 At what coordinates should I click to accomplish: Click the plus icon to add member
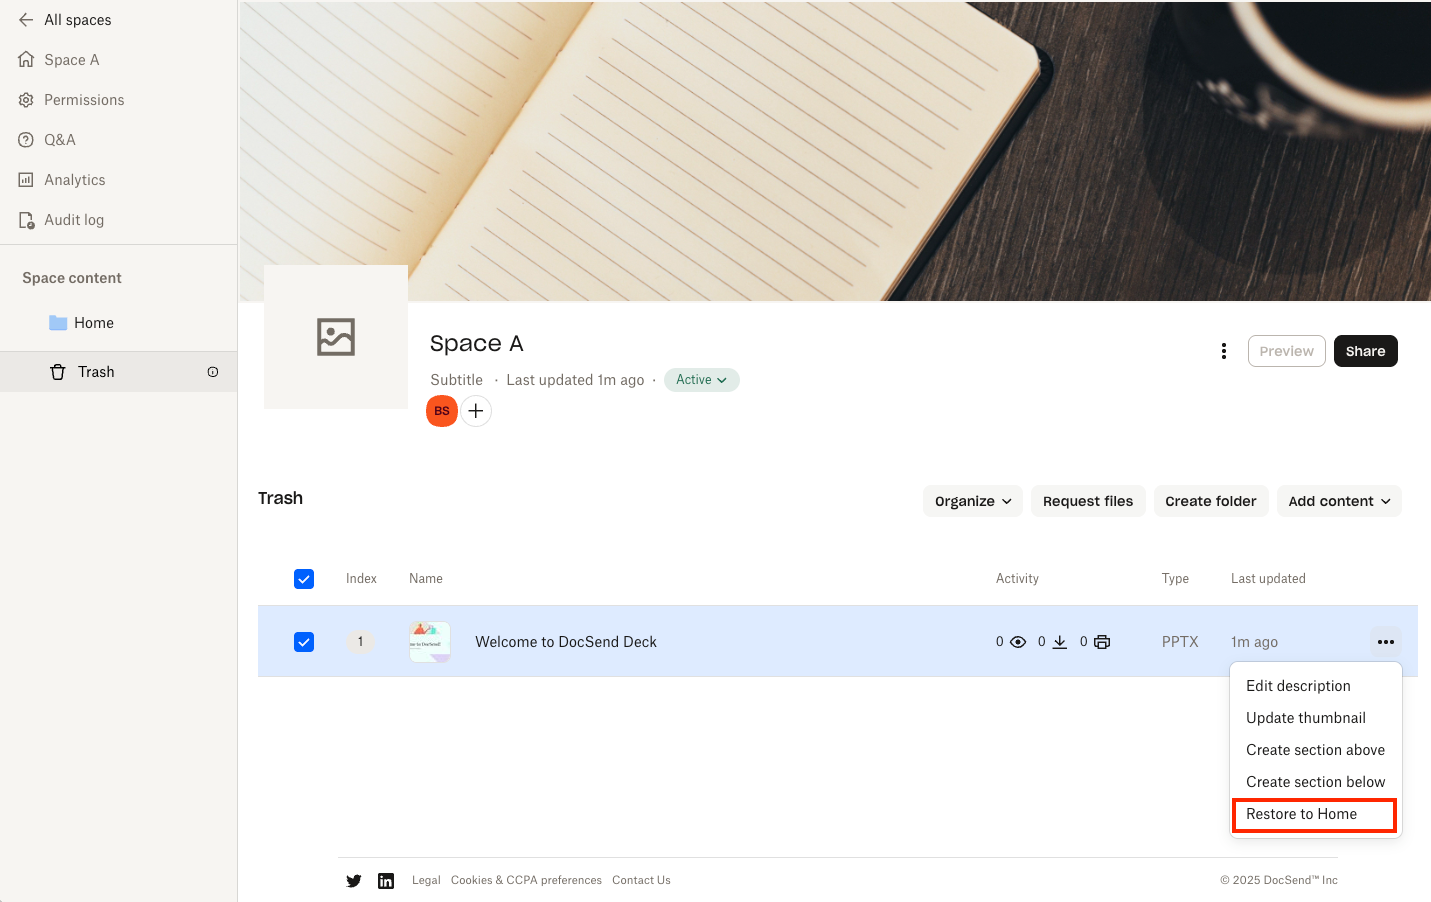click(x=476, y=411)
